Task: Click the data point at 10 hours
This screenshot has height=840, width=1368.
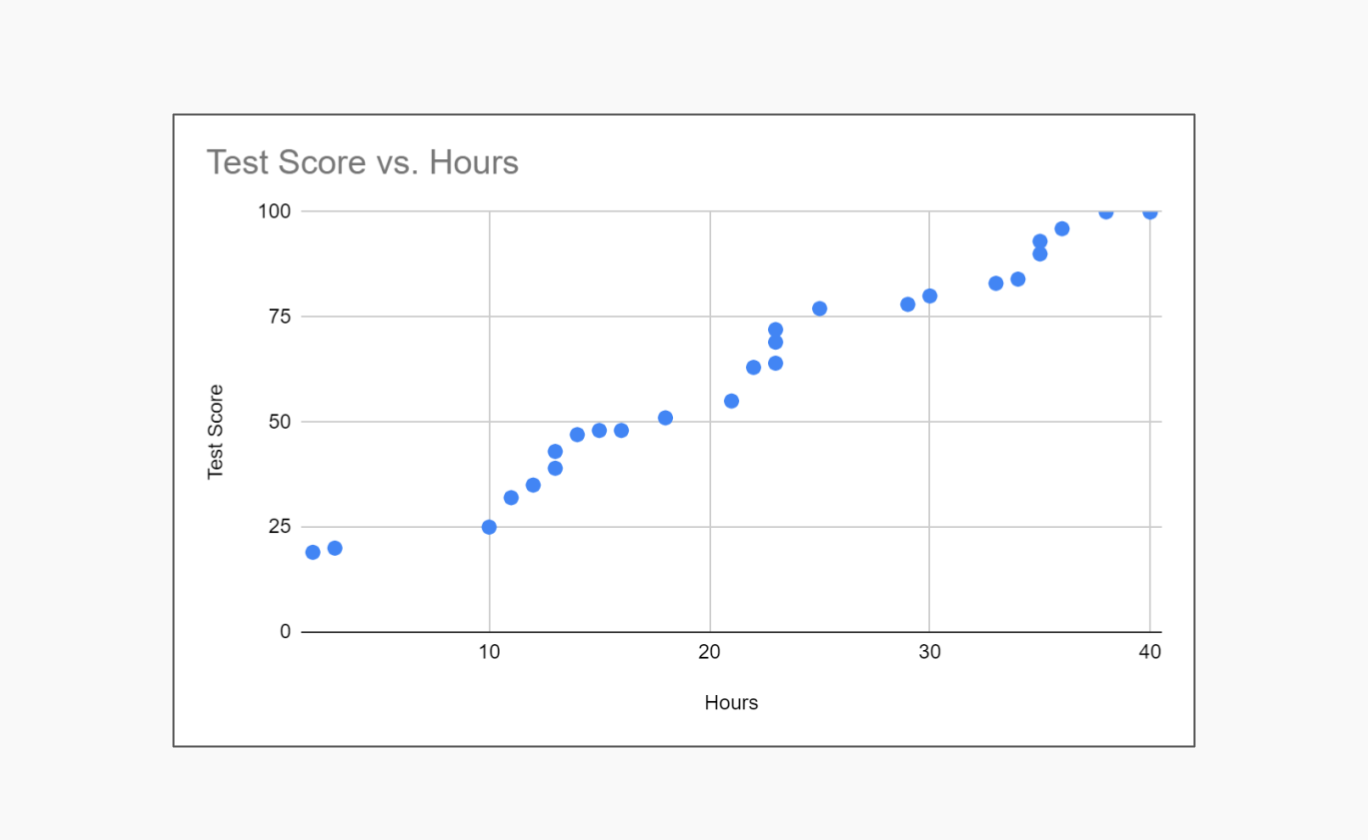Action: [x=489, y=527]
